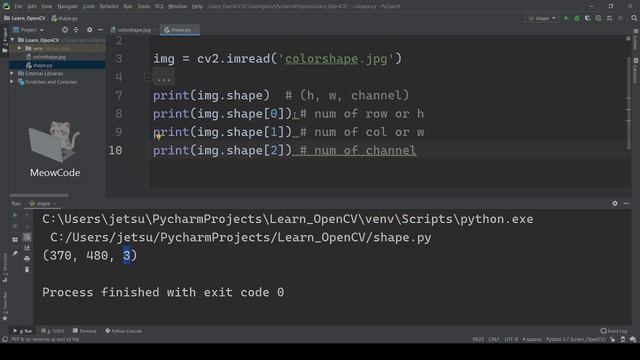
Task: Click the tool-window quick access icon at bottom-left
Action: click(x=5, y=340)
